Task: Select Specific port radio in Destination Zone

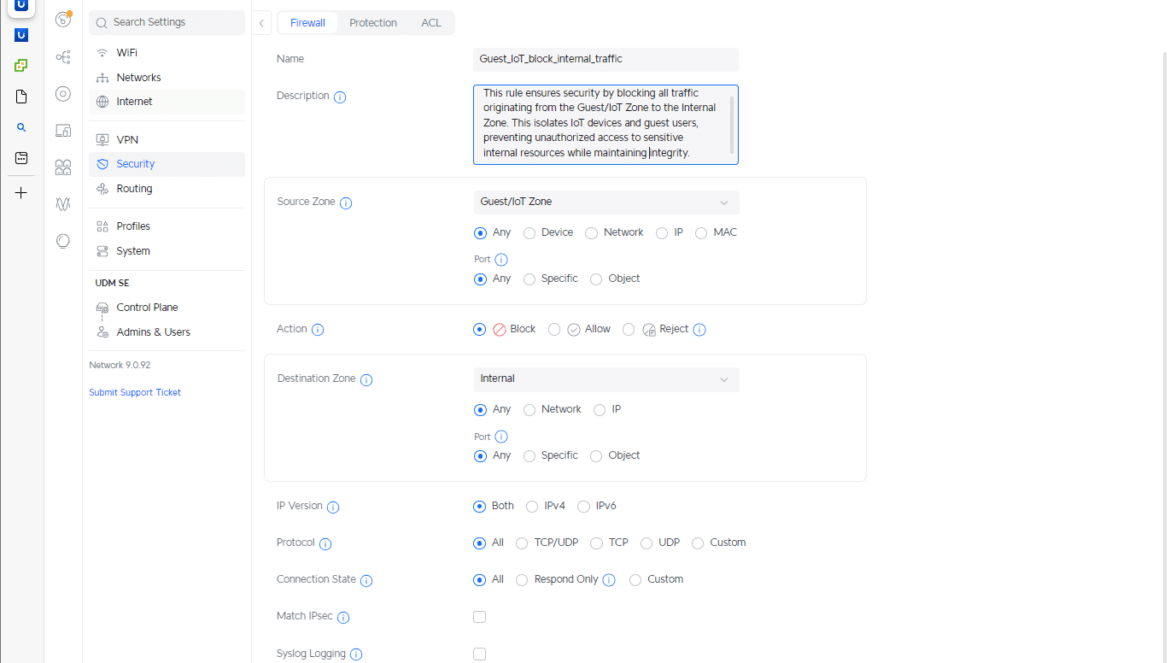Action: tap(529, 456)
